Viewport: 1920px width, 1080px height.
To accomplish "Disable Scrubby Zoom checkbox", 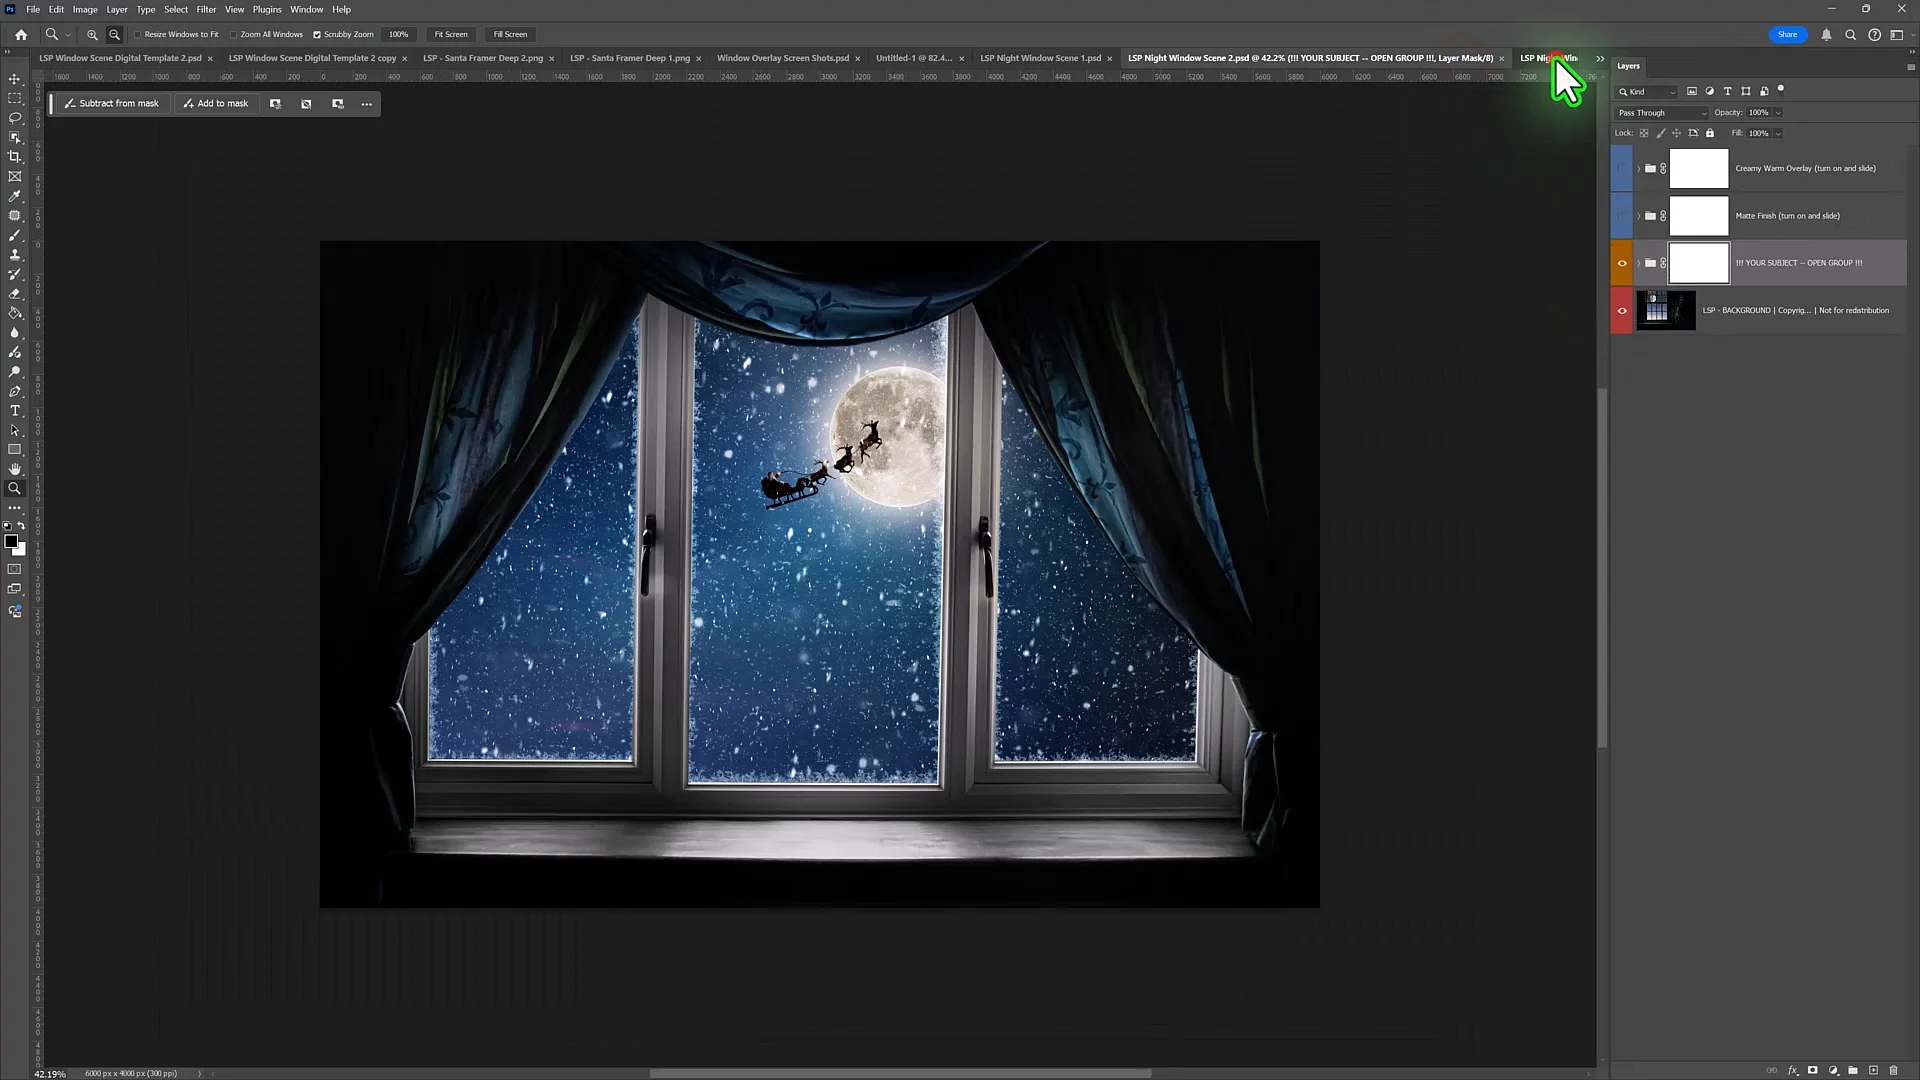I will click(317, 34).
